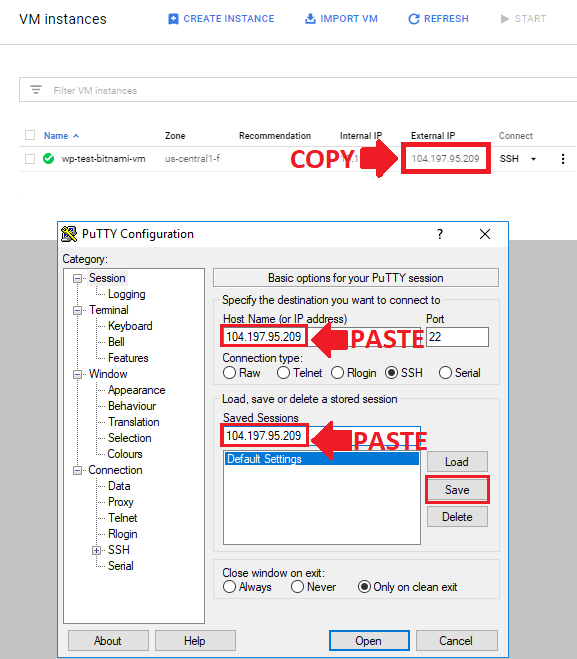Click the PuTTY icon in the title bar

pos(69,234)
